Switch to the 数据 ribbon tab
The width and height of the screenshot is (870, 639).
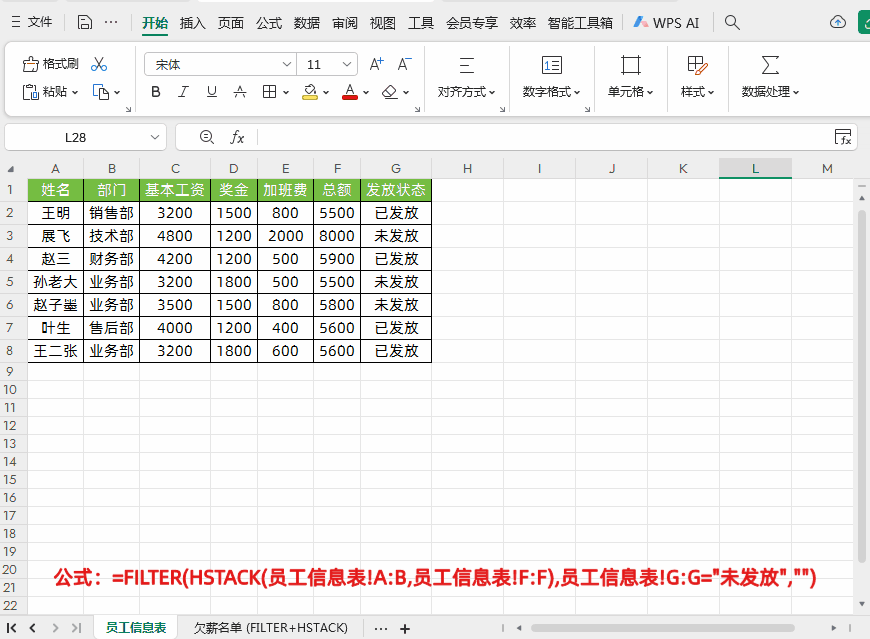(307, 23)
